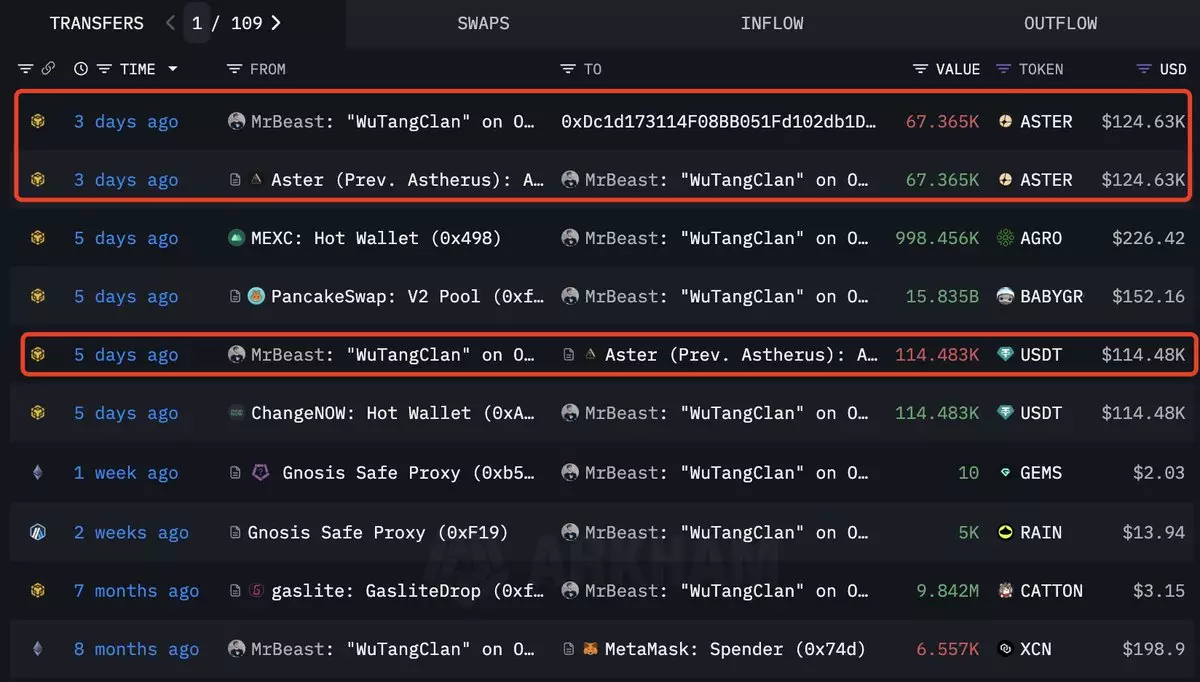The image size is (1200, 682).
Task: Select the OUTFLOW tab
Action: click(1060, 23)
